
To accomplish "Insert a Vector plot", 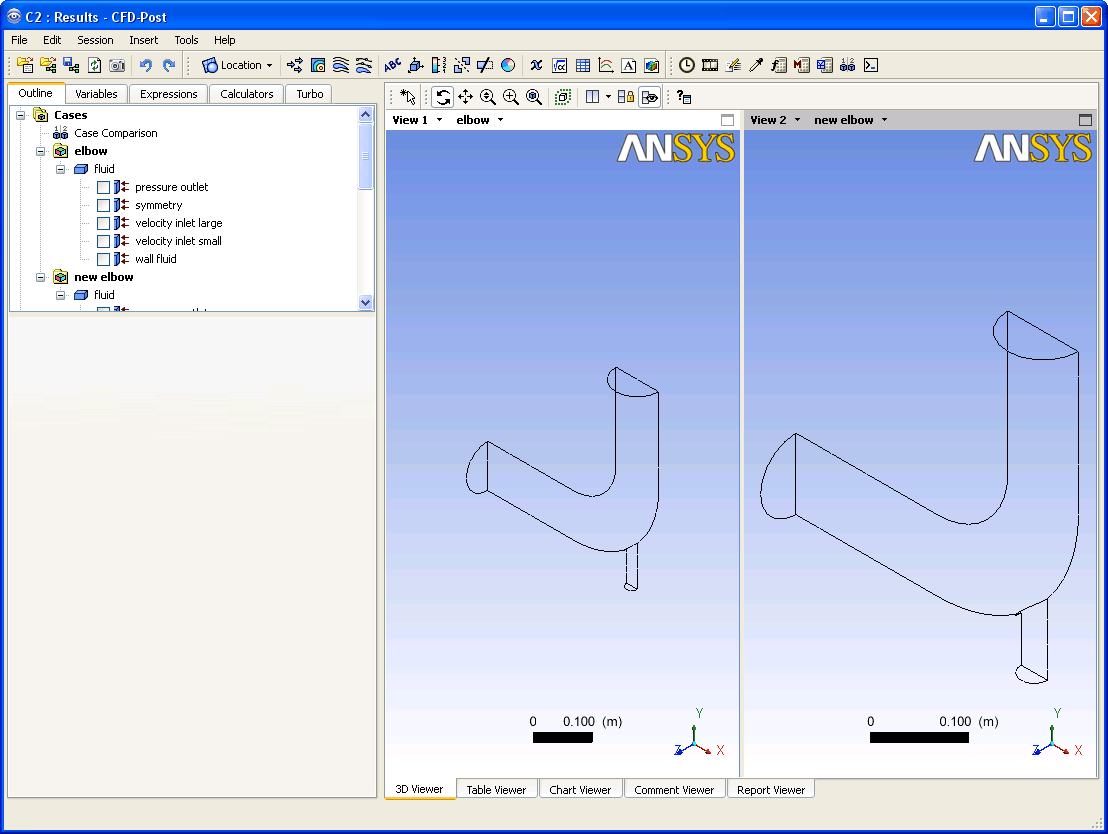I will [295, 65].
